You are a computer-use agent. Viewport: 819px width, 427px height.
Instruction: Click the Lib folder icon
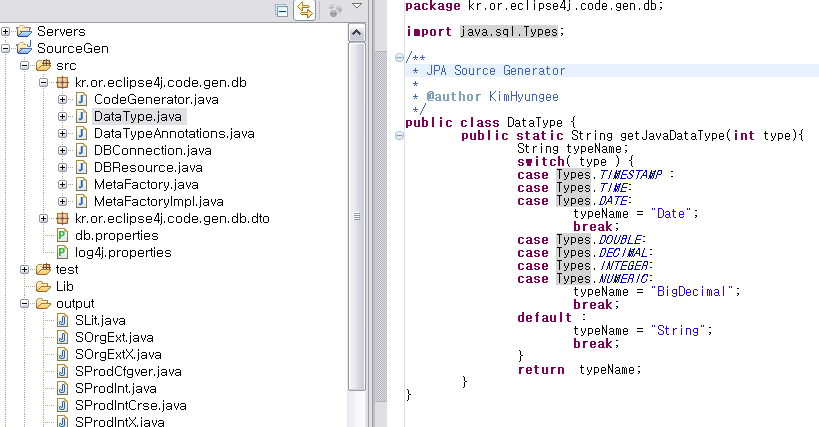[43, 287]
